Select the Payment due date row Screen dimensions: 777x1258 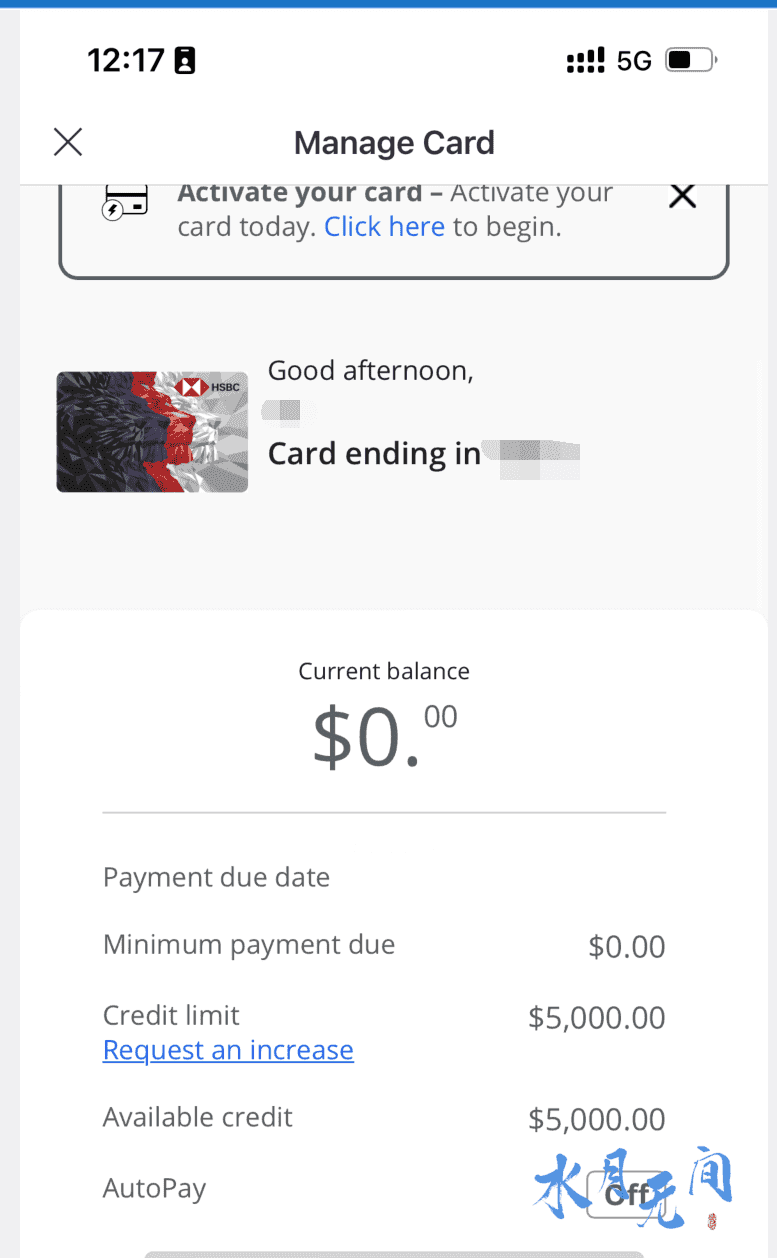(x=384, y=877)
